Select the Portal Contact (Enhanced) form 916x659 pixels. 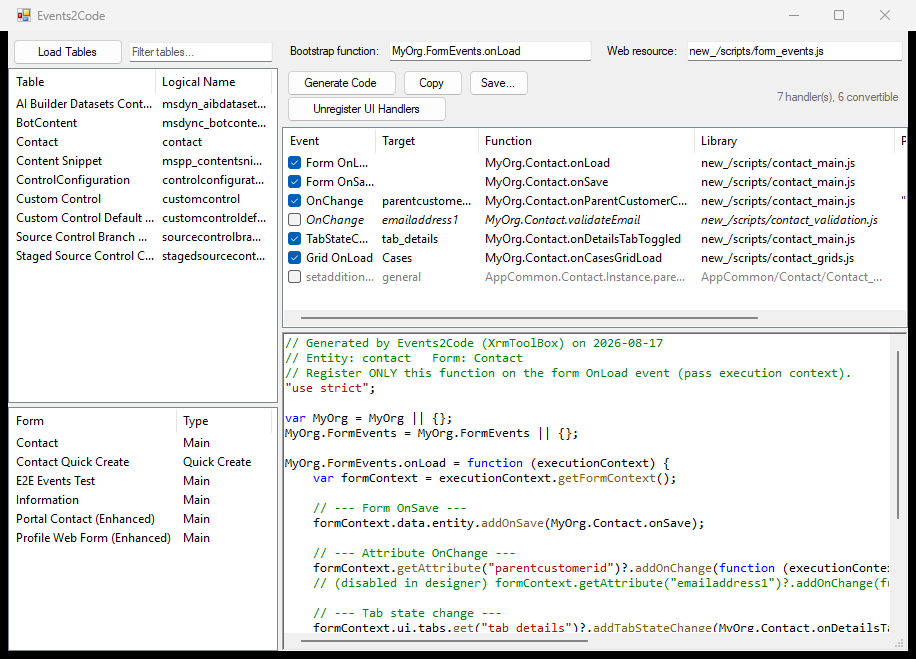pos(142,519)
